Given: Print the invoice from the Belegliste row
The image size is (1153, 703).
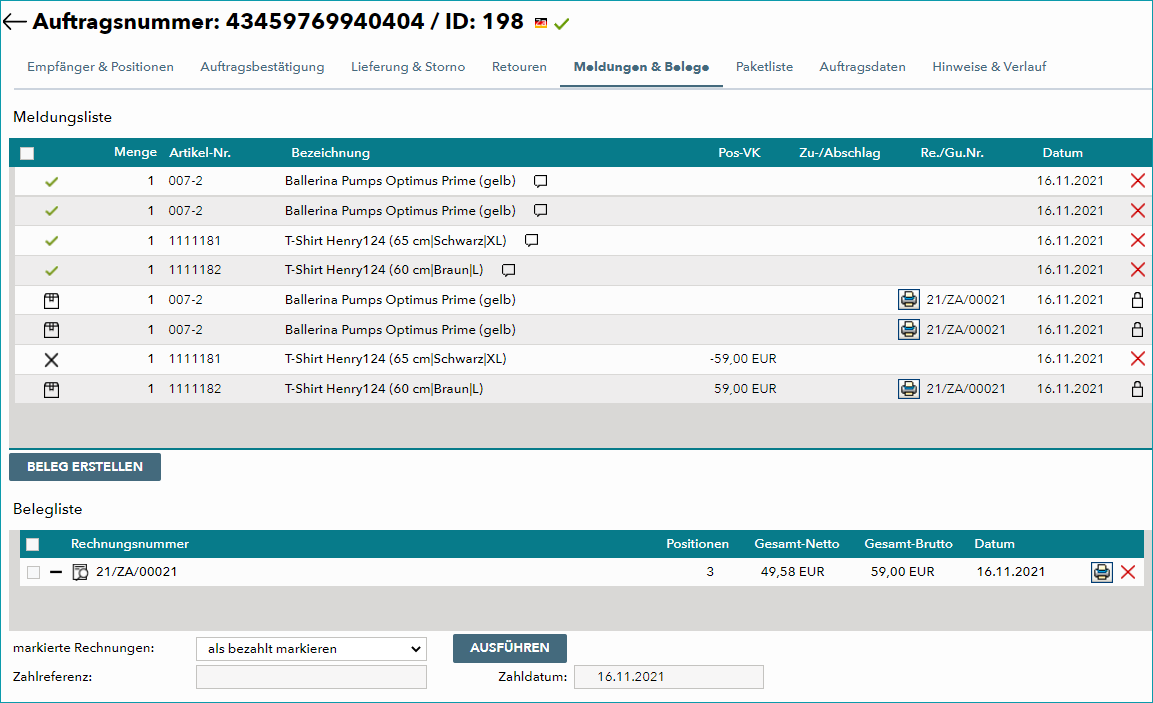Looking at the screenshot, I should coord(1102,572).
